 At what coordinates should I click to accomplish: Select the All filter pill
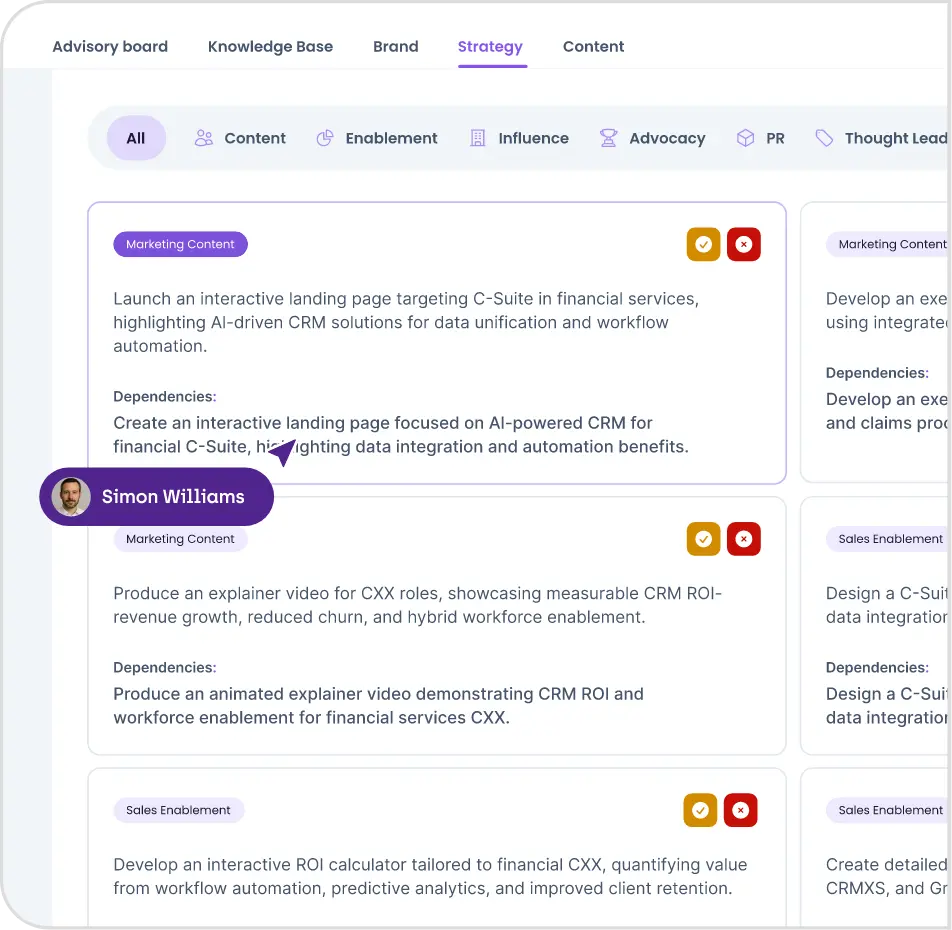(x=136, y=138)
